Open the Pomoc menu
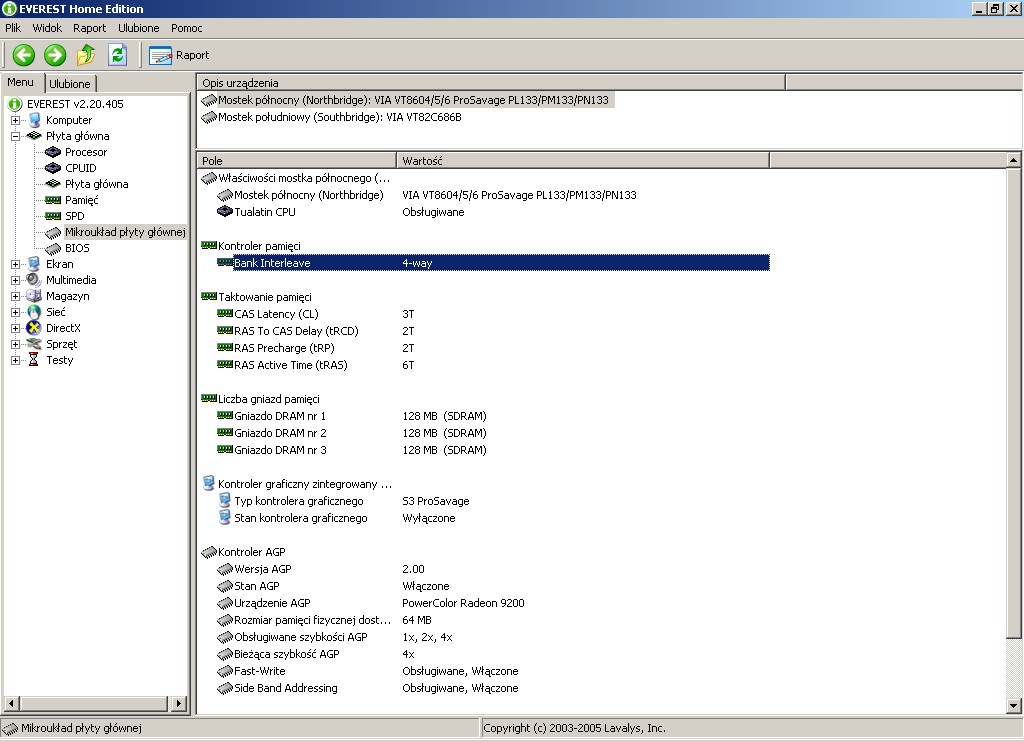 (187, 28)
